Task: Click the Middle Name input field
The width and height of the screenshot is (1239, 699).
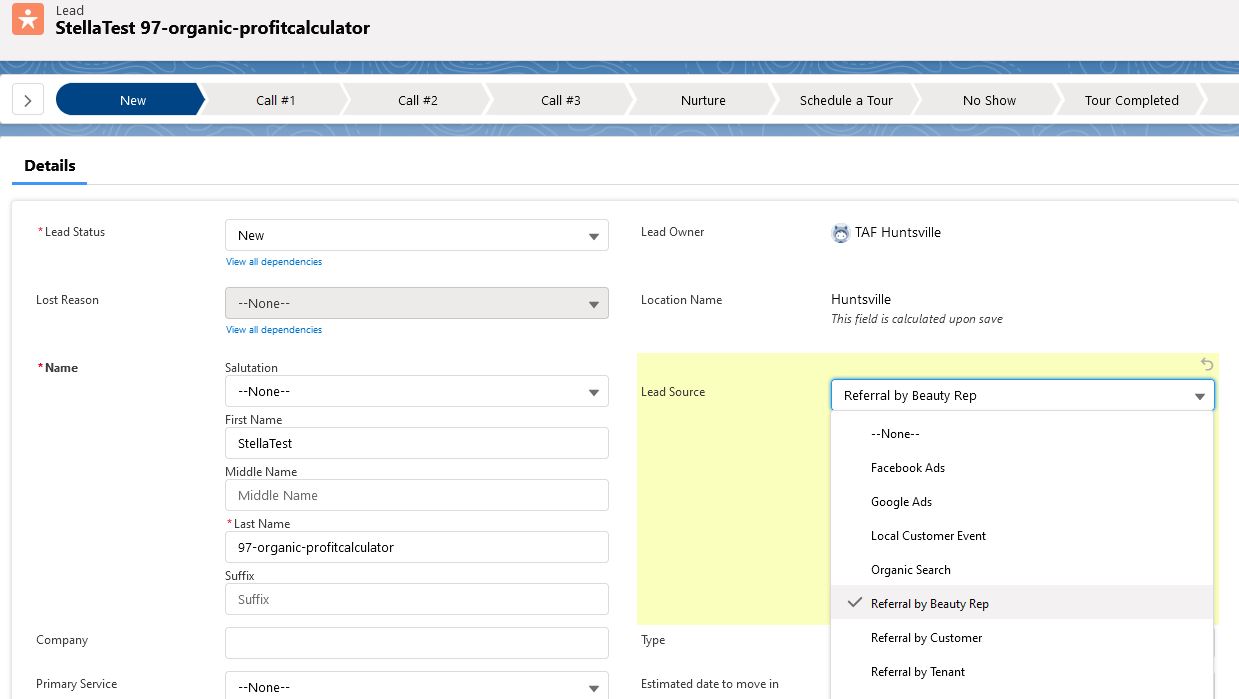Action: click(417, 495)
